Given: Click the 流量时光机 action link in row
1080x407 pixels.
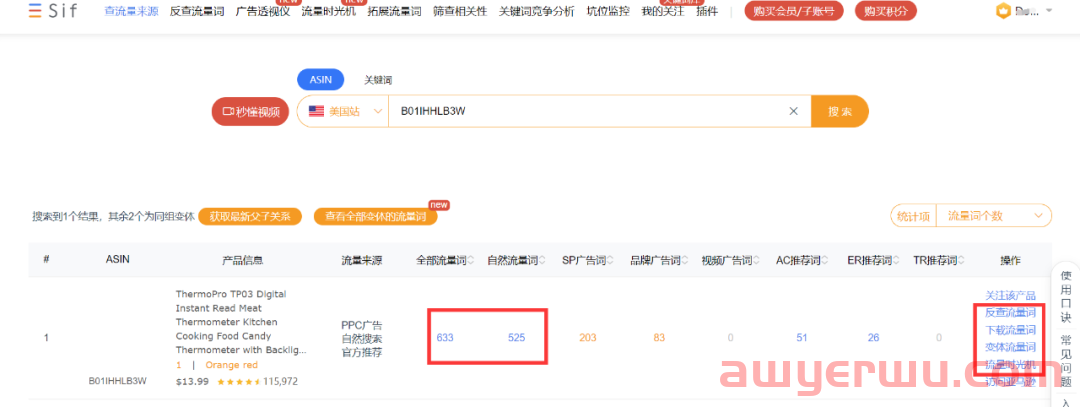Looking at the screenshot, I should point(1010,364).
